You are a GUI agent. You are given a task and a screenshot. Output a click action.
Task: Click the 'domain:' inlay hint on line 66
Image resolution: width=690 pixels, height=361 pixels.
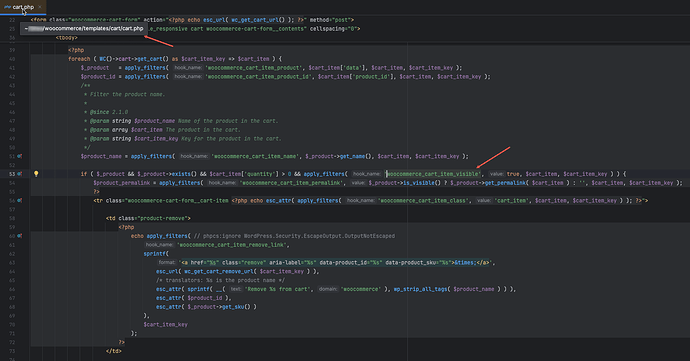coord(328,289)
